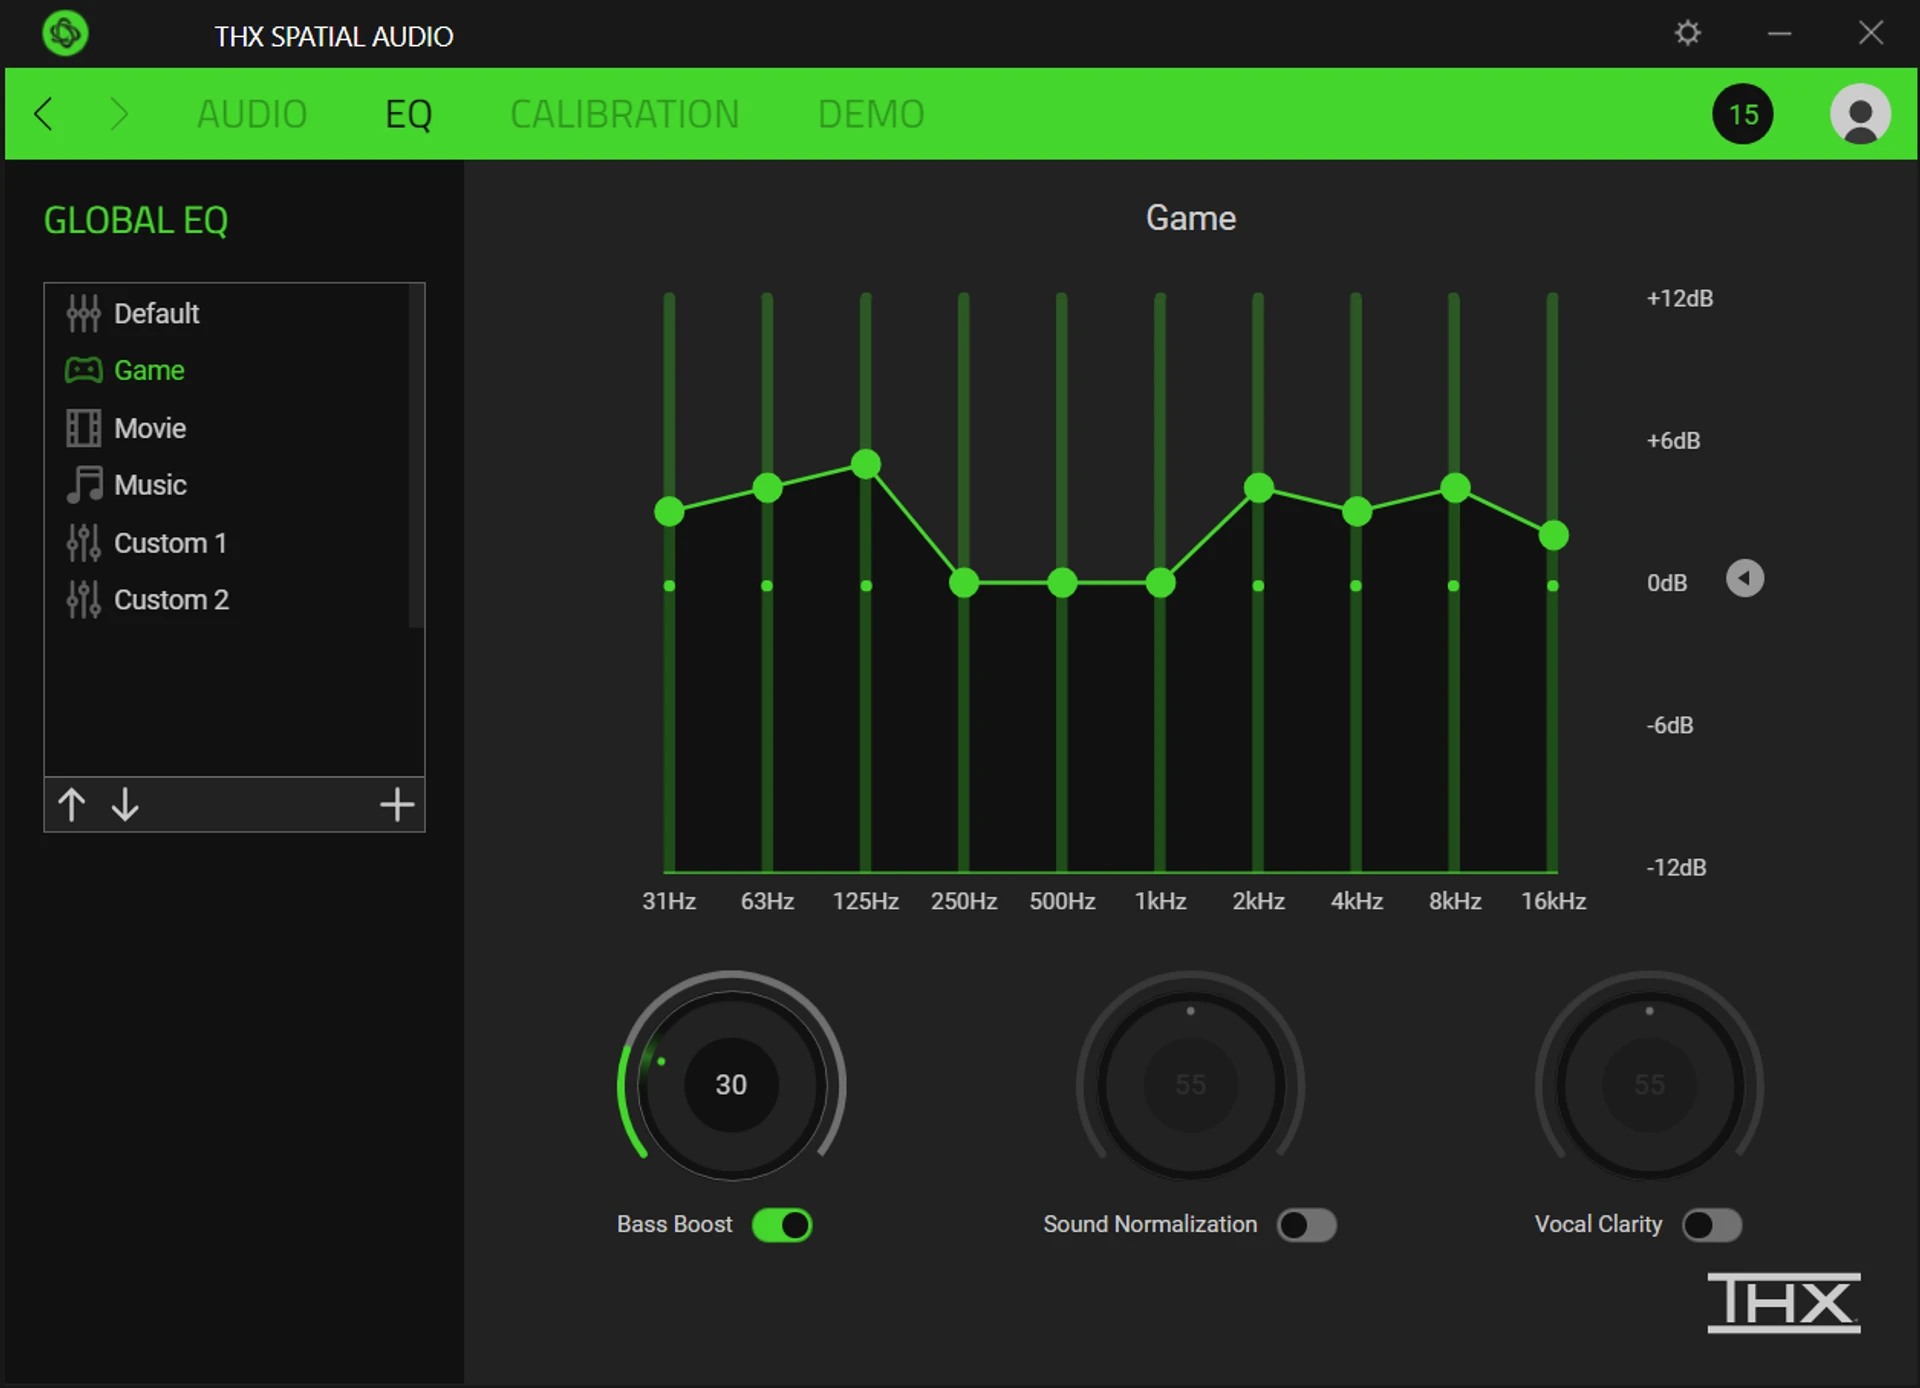The image size is (1920, 1388).
Task: Click the THX logo
Action: (1784, 1302)
